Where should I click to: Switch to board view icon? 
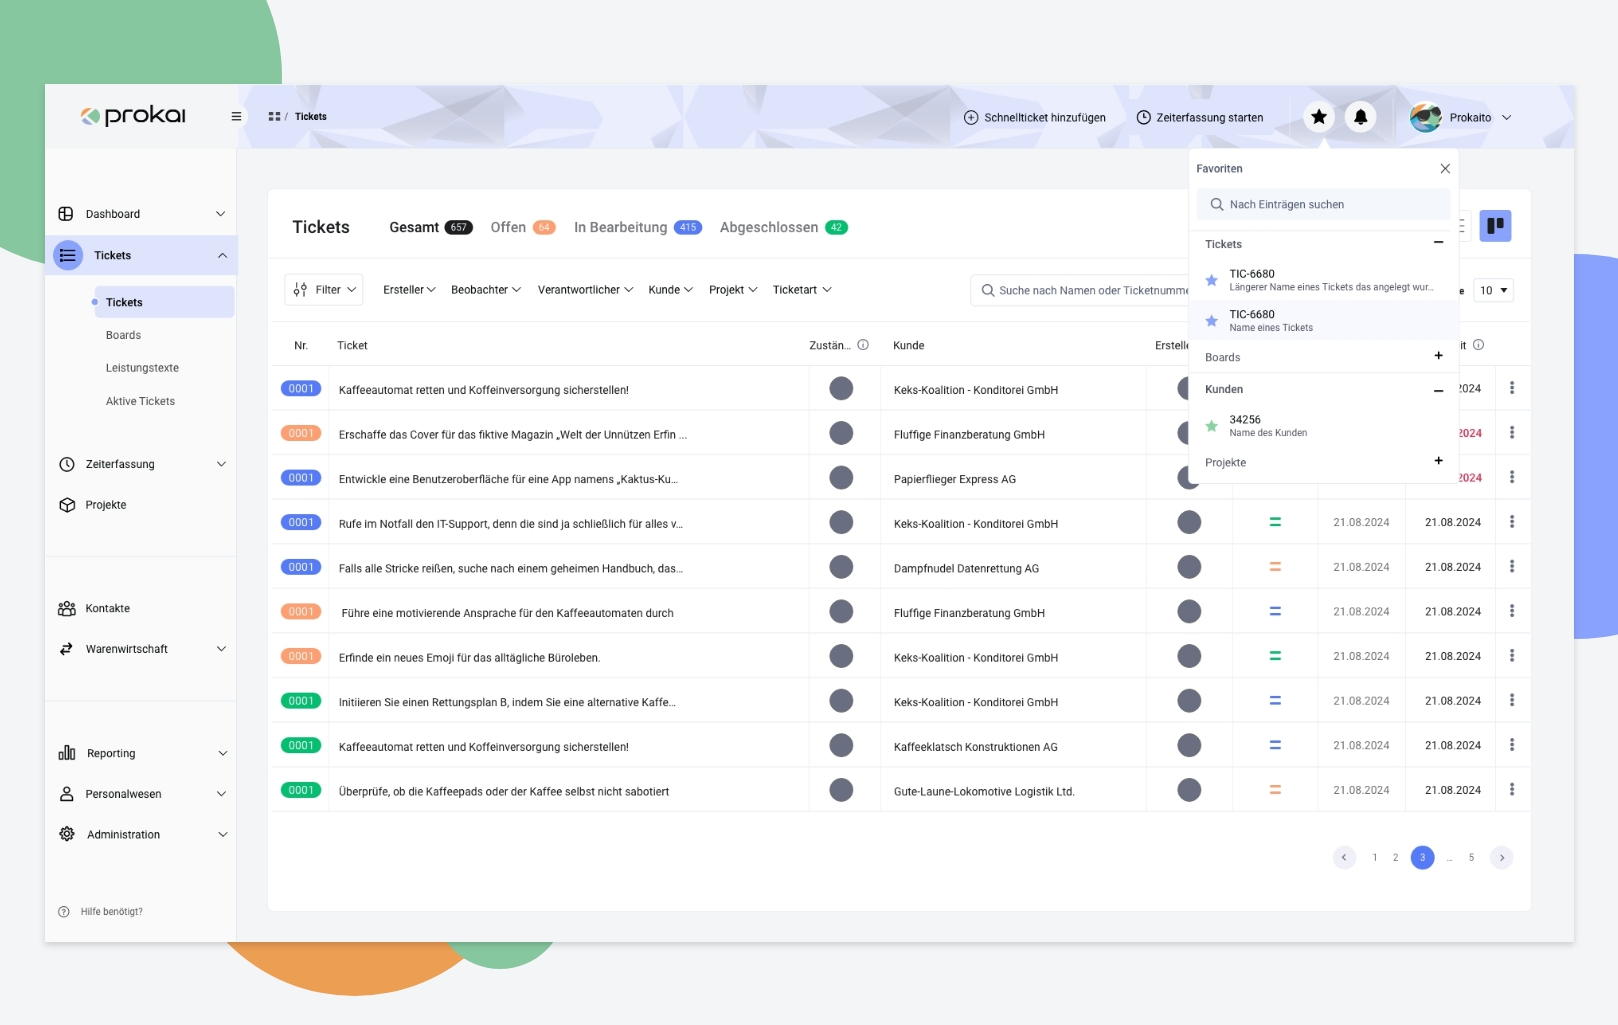click(x=1495, y=226)
